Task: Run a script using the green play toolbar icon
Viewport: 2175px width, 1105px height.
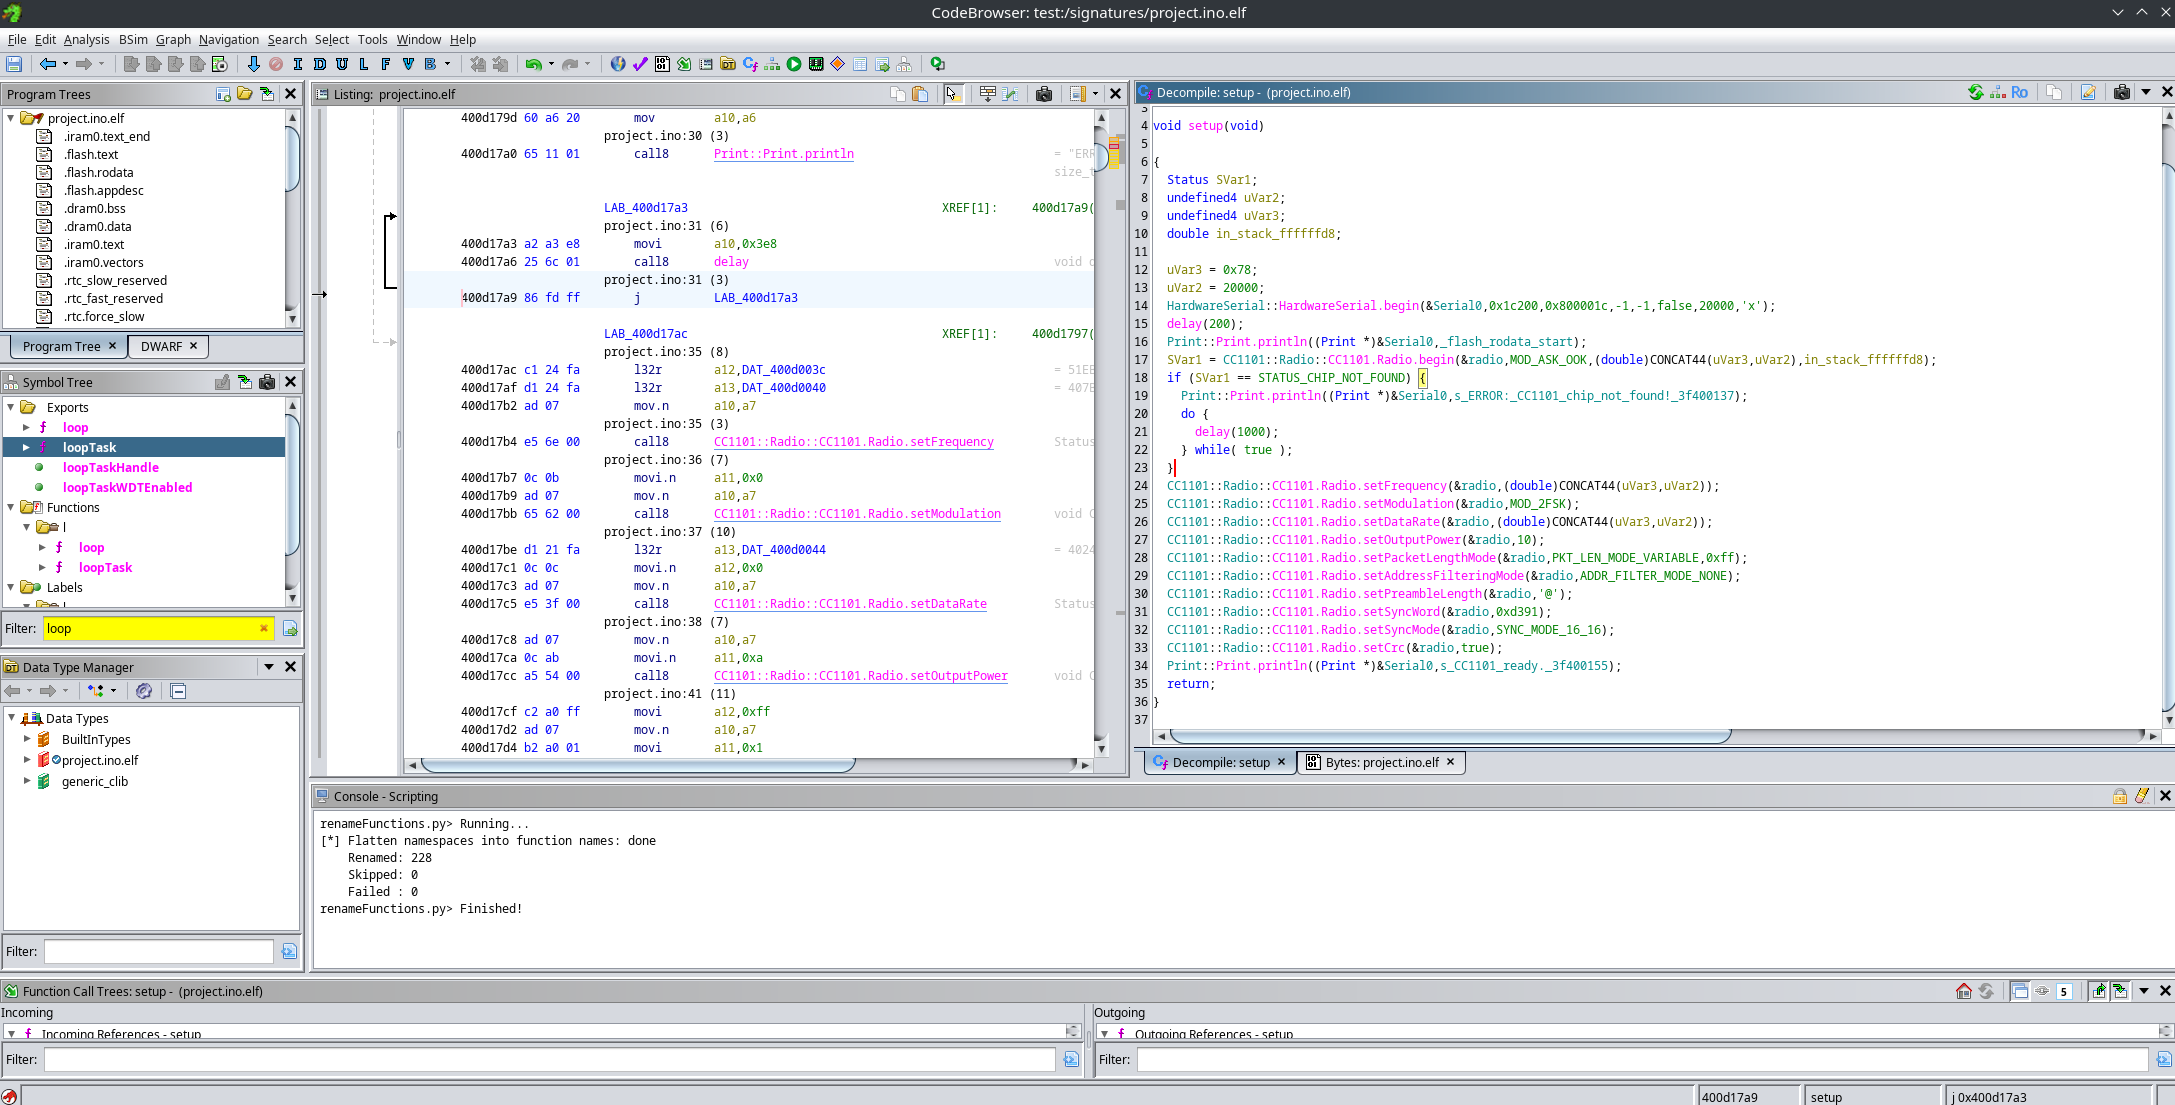Action: click(794, 64)
